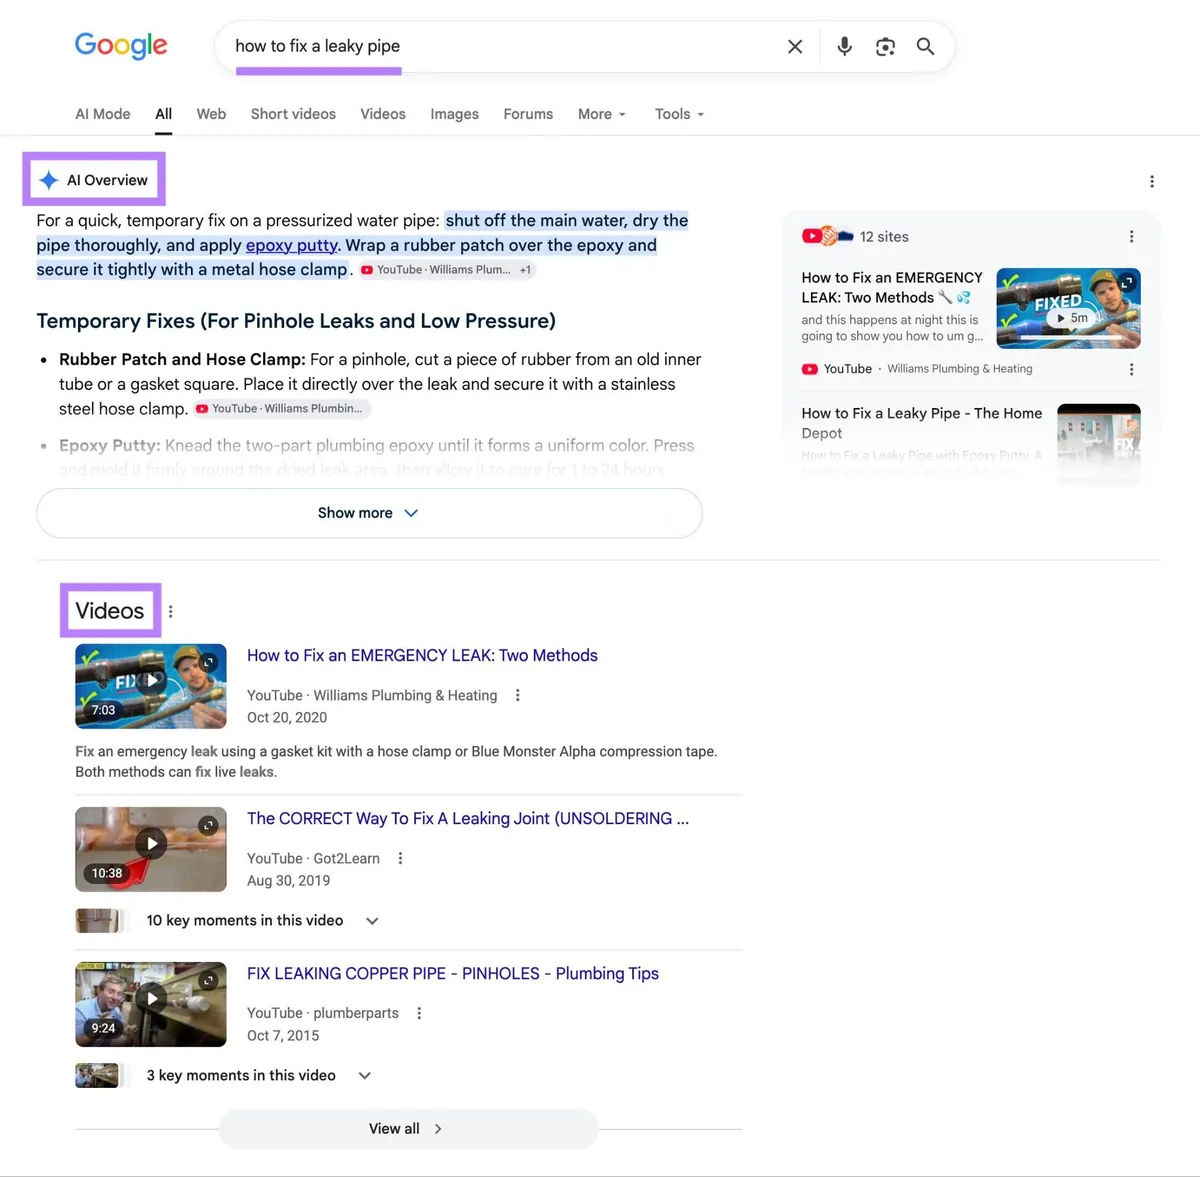Expand AI Overview with Show more
Viewport: 1200px width, 1177px height.
[369, 513]
